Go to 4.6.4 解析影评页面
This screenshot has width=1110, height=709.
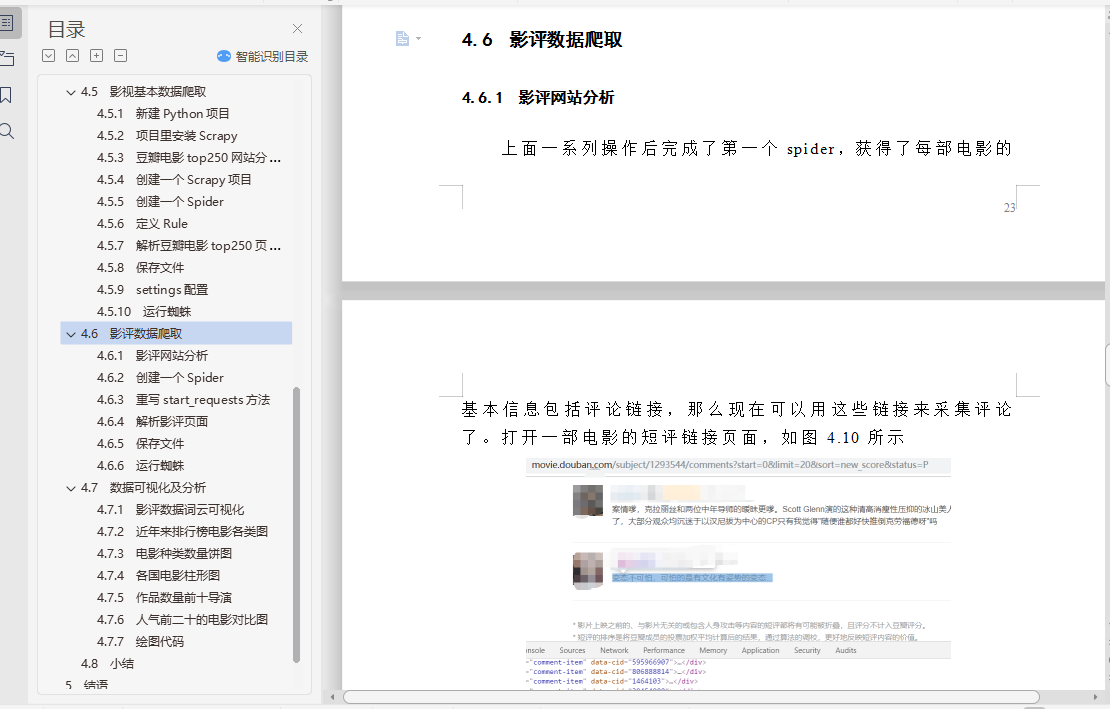tap(152, 421)
